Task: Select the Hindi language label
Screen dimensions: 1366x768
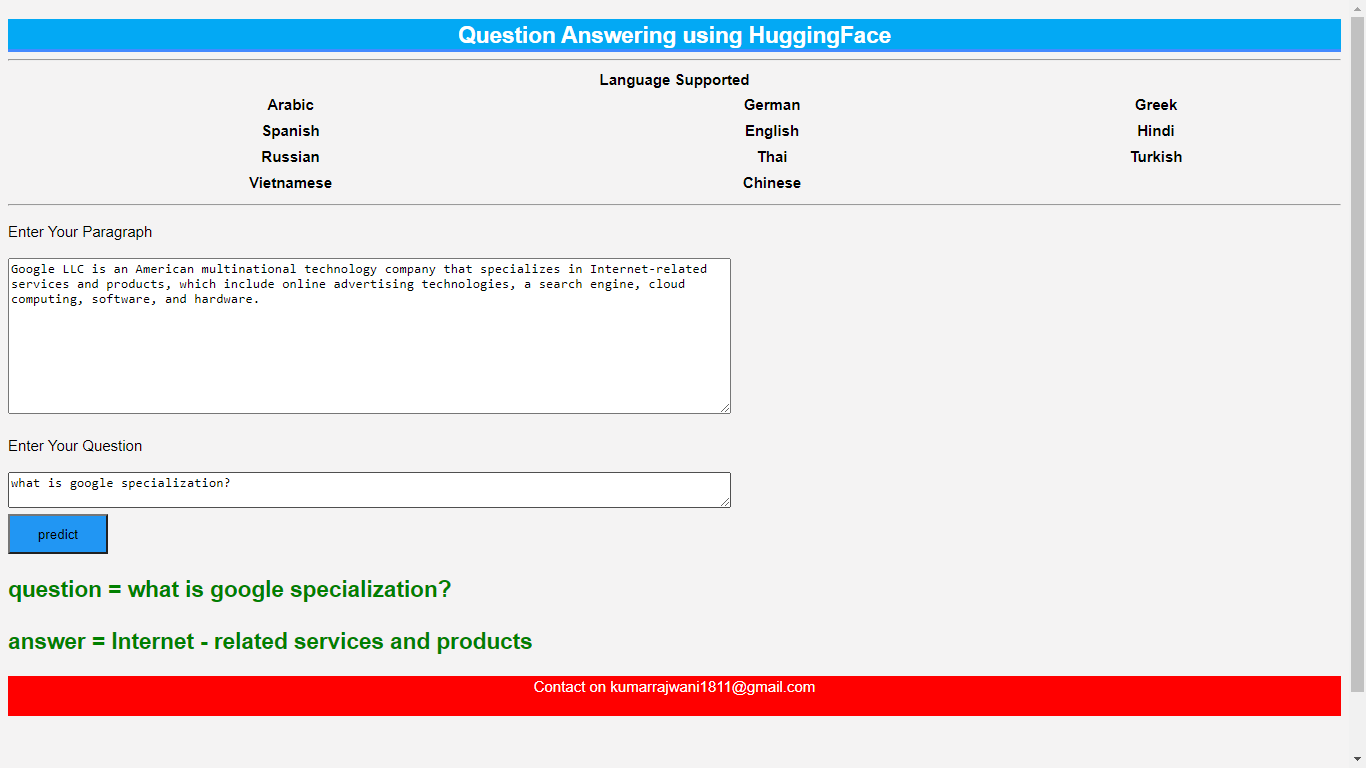Action: (1155, 131)
